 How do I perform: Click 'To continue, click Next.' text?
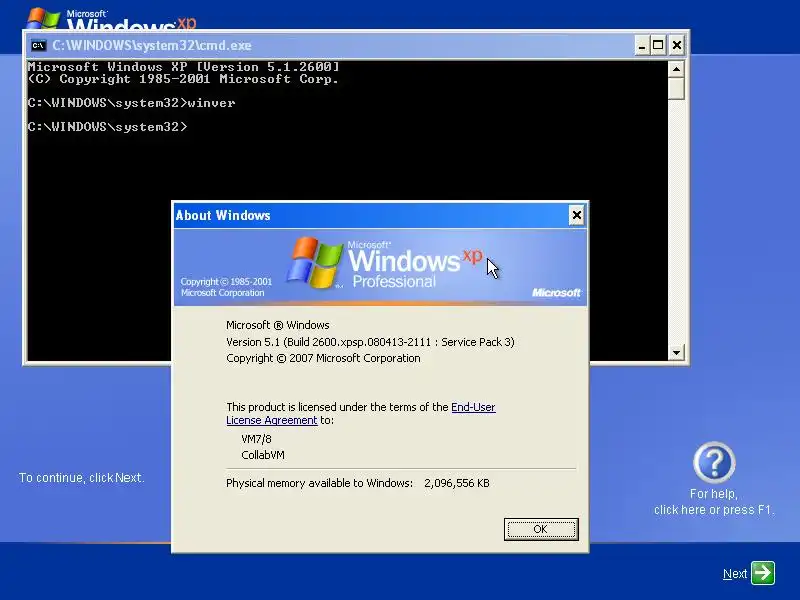82,478
